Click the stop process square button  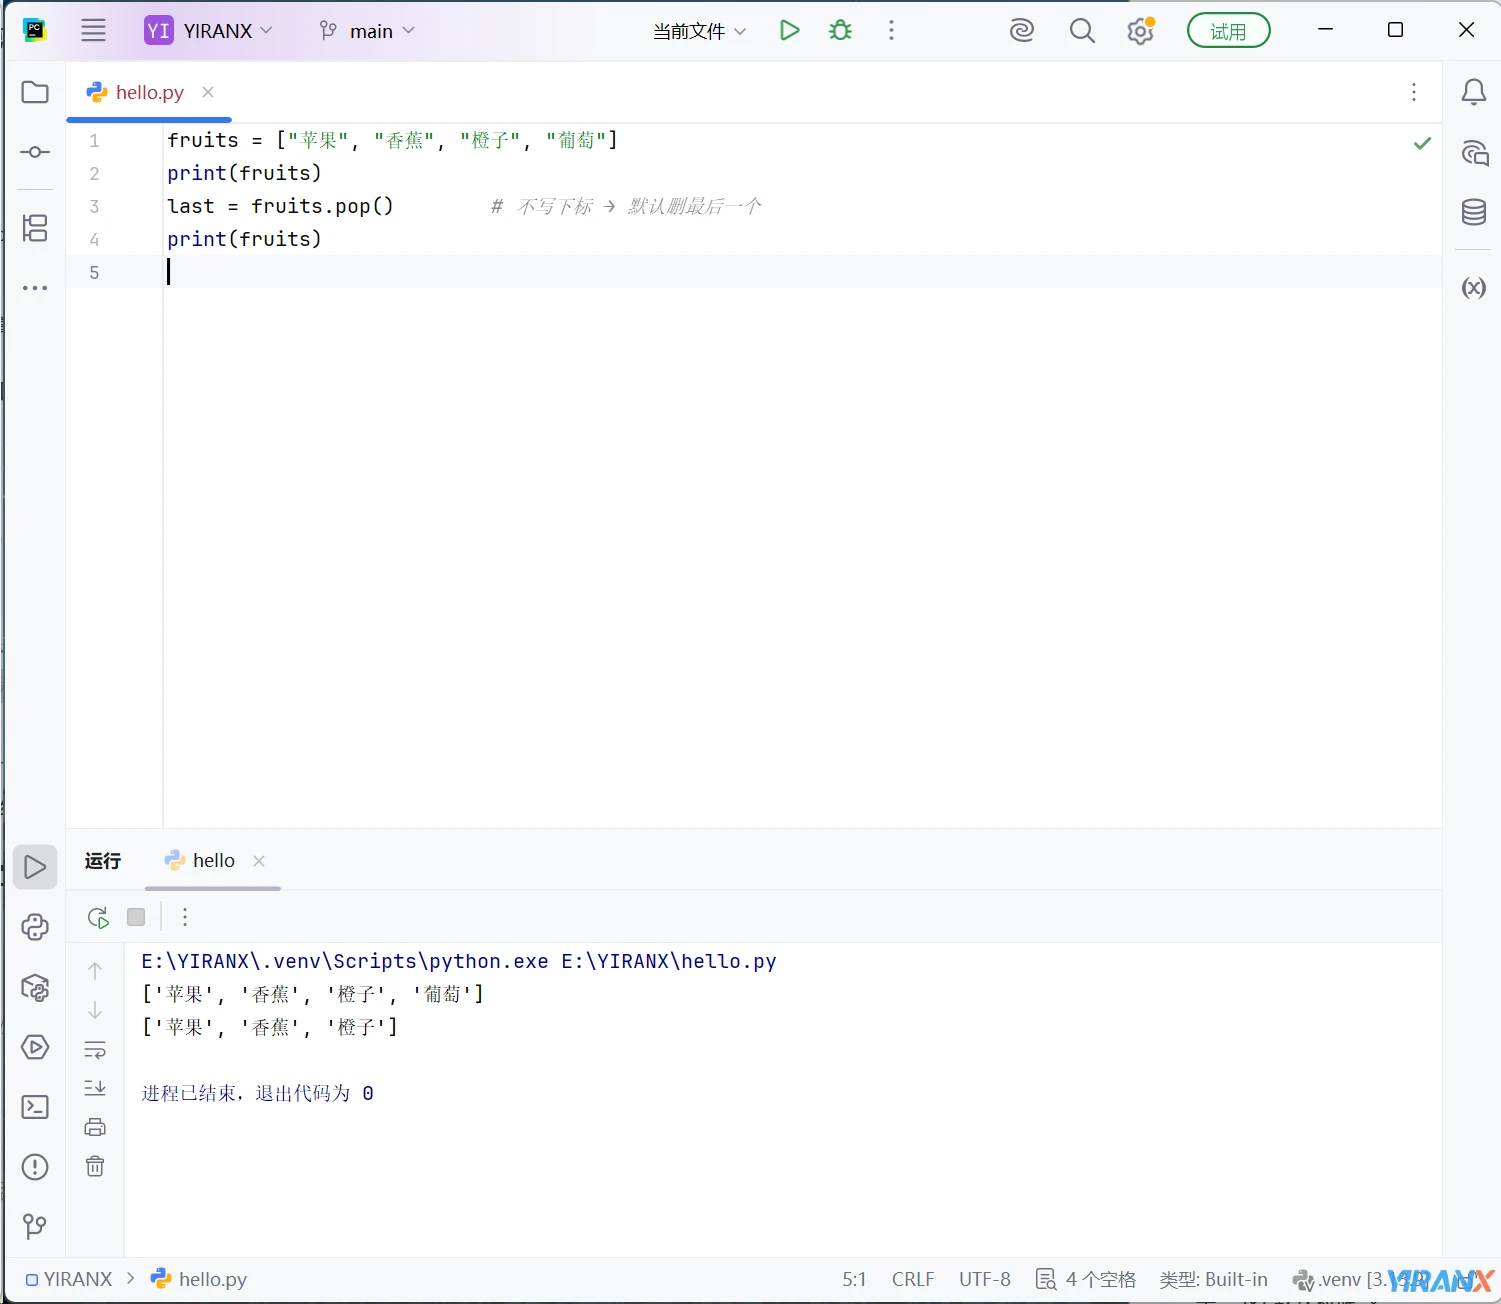click(x=137, y=917)
